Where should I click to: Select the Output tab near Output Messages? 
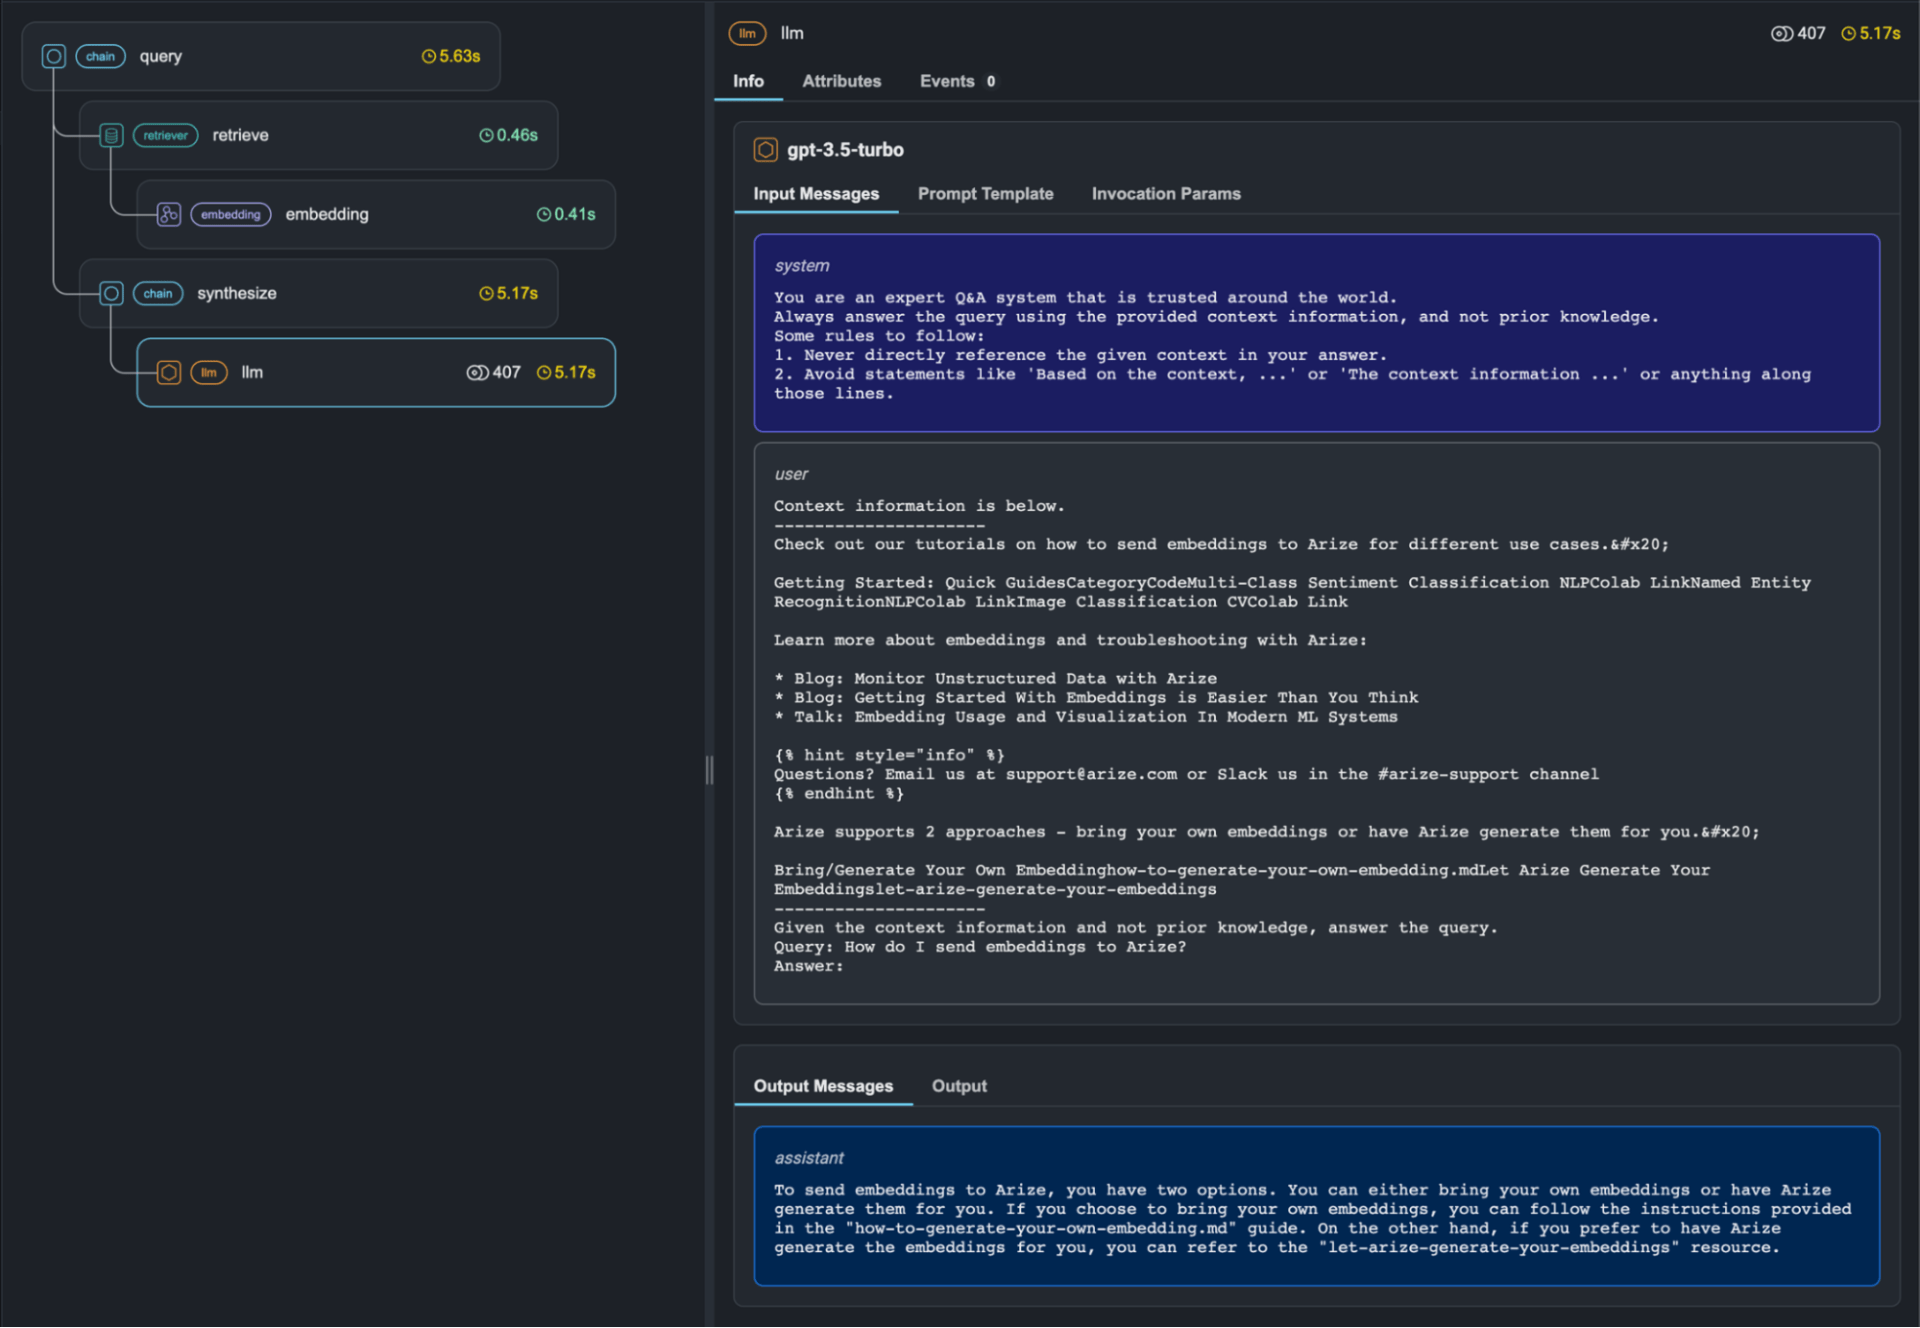(x=958, y=1086)
